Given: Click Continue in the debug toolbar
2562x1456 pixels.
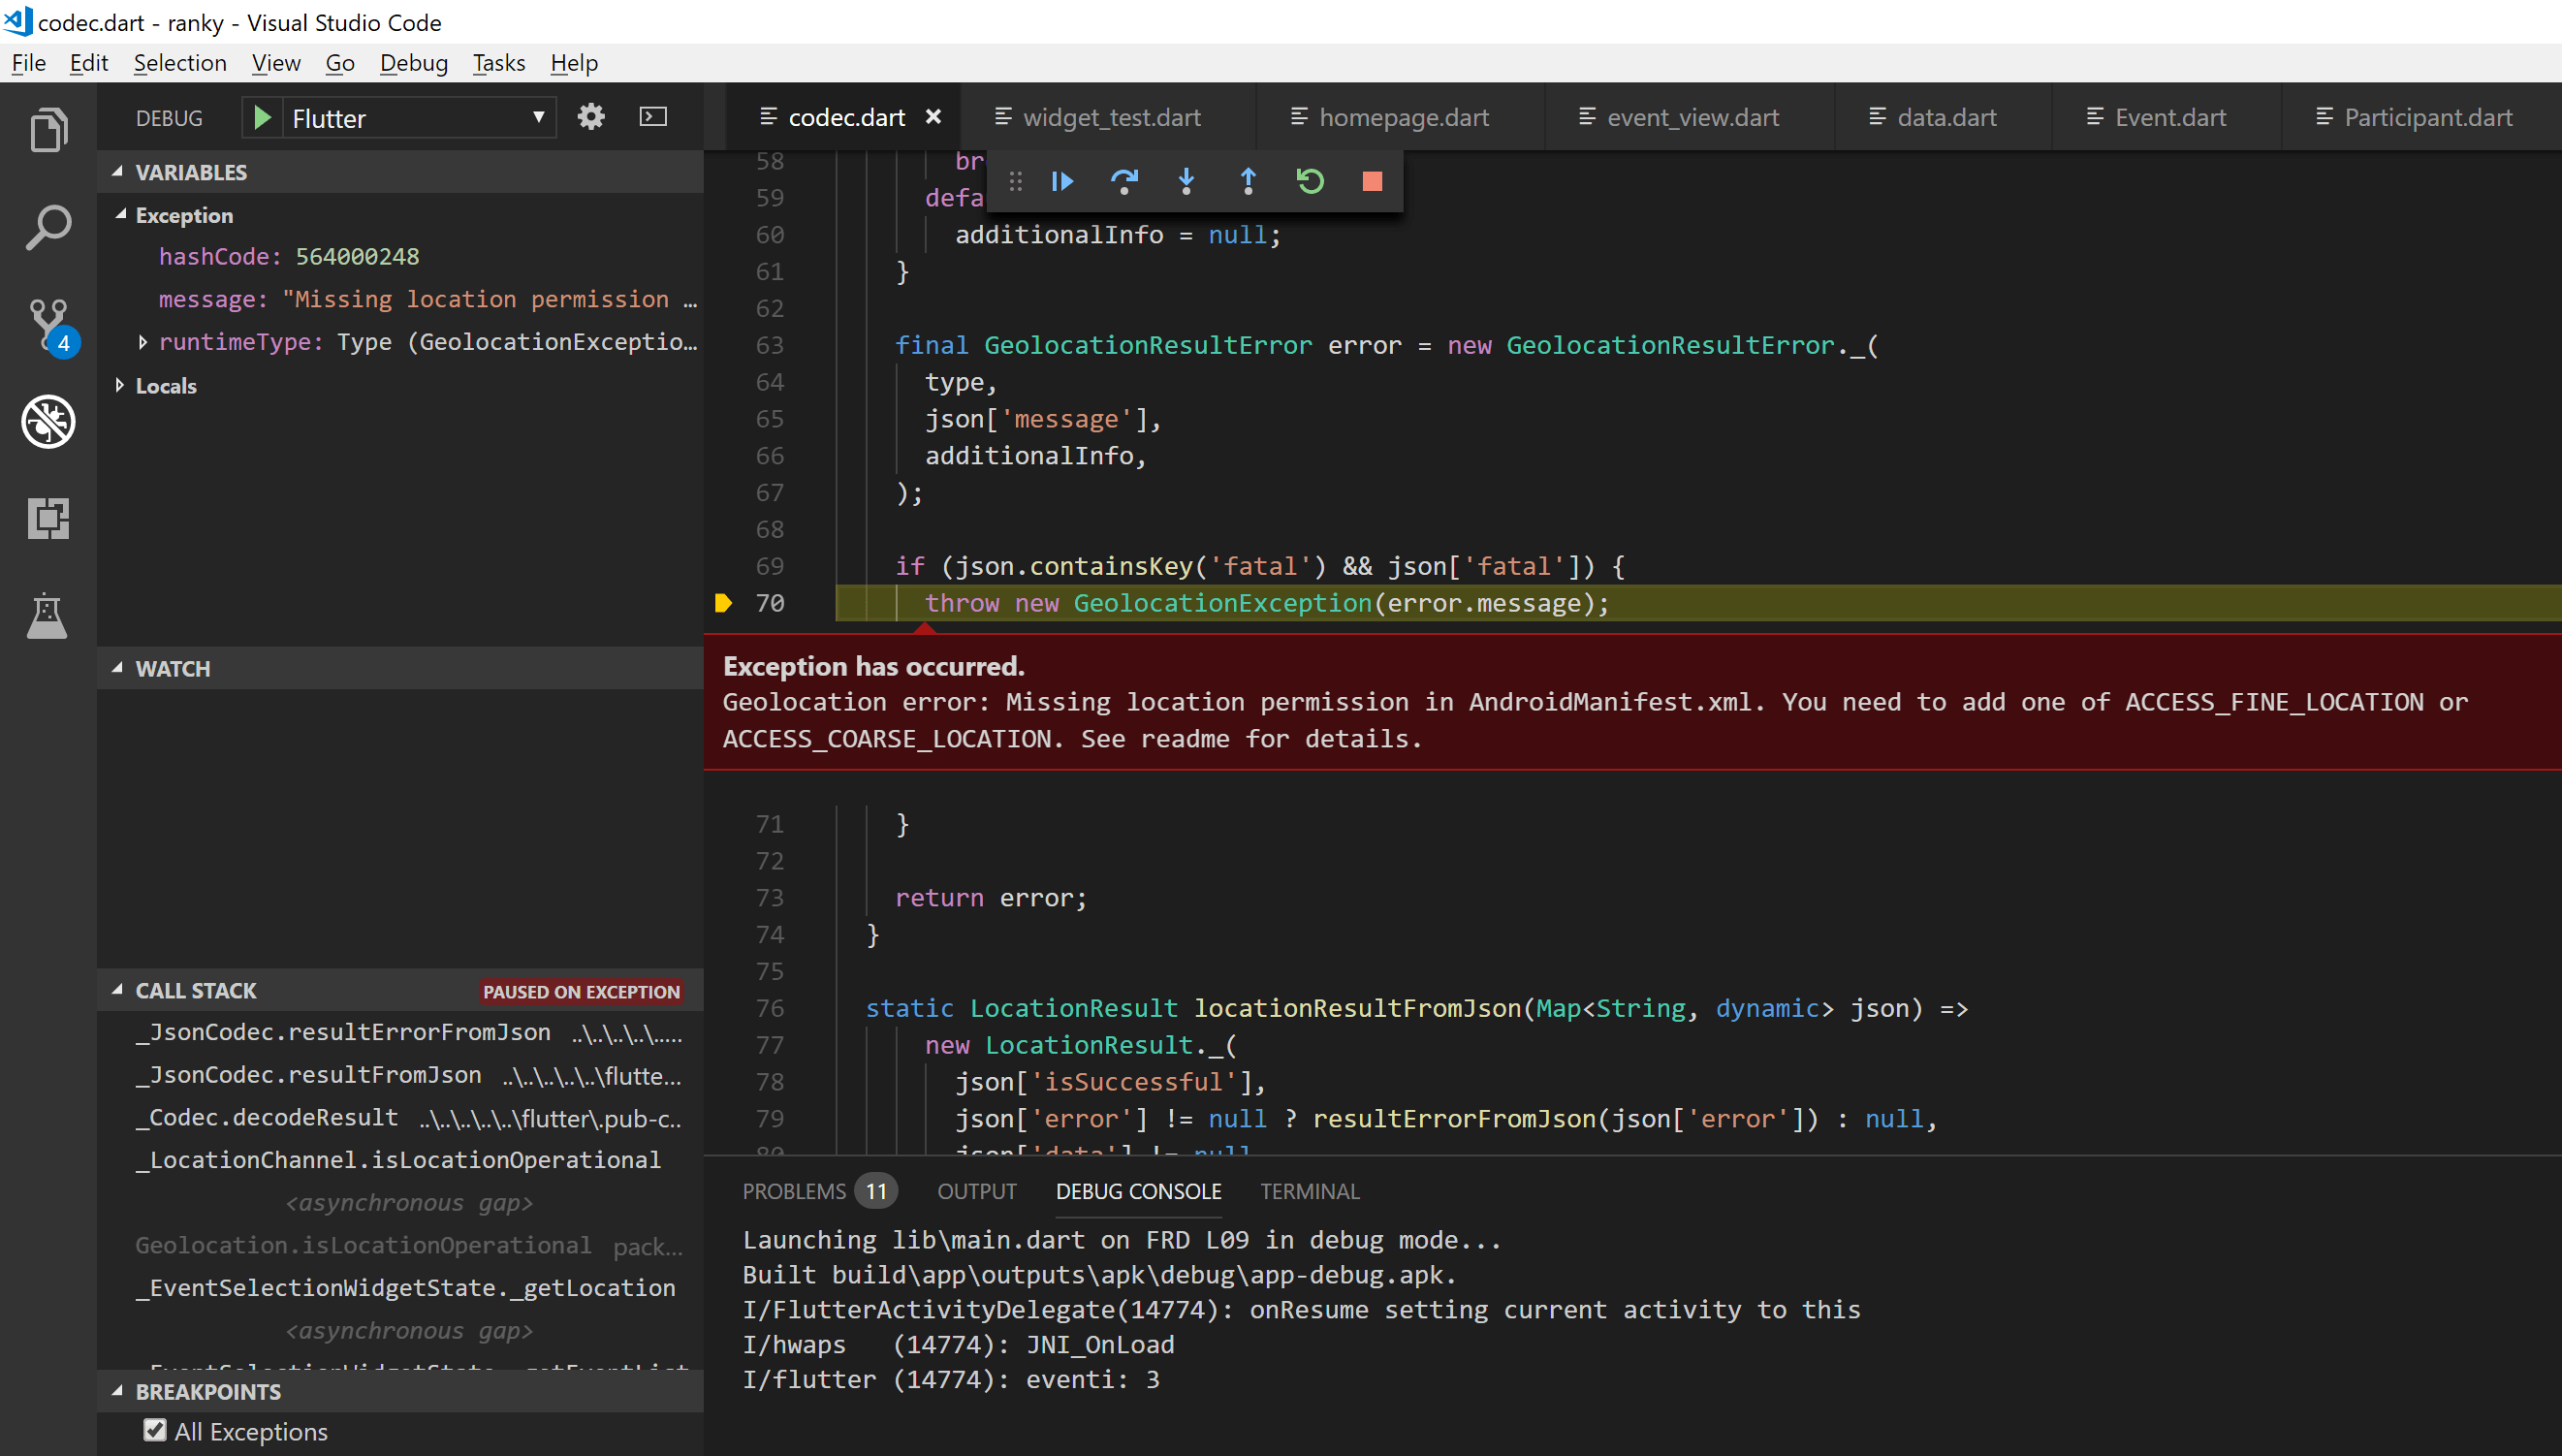Looking at the screenshot, I should click(x=1062, y=181).
